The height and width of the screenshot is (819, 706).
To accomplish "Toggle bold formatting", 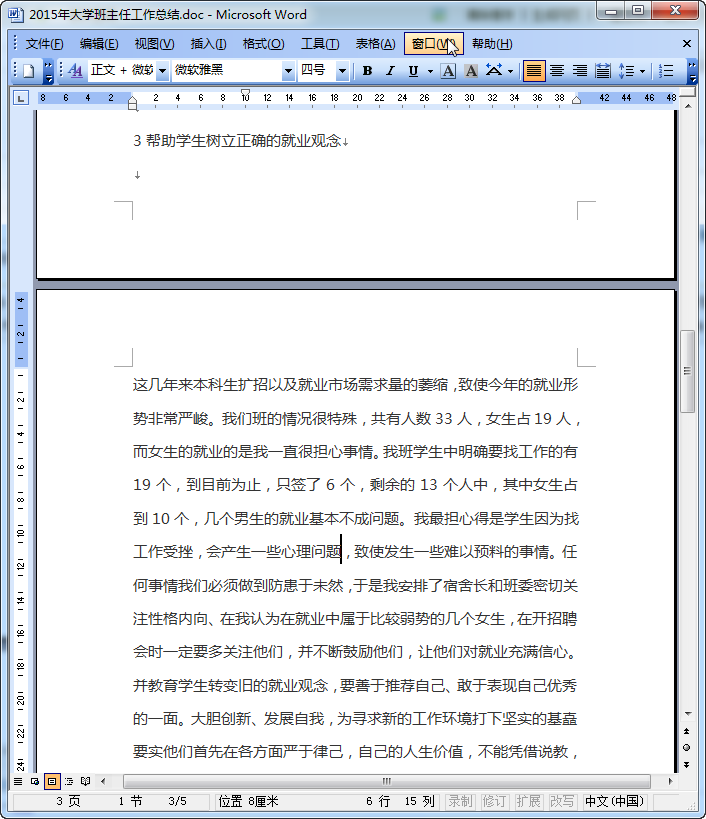I will pos(367,71).
